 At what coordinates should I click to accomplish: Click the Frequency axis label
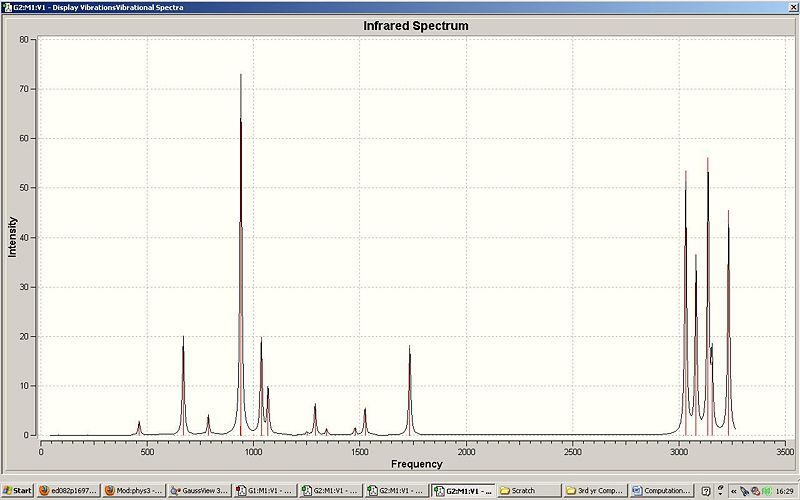(x=416, y=464)
